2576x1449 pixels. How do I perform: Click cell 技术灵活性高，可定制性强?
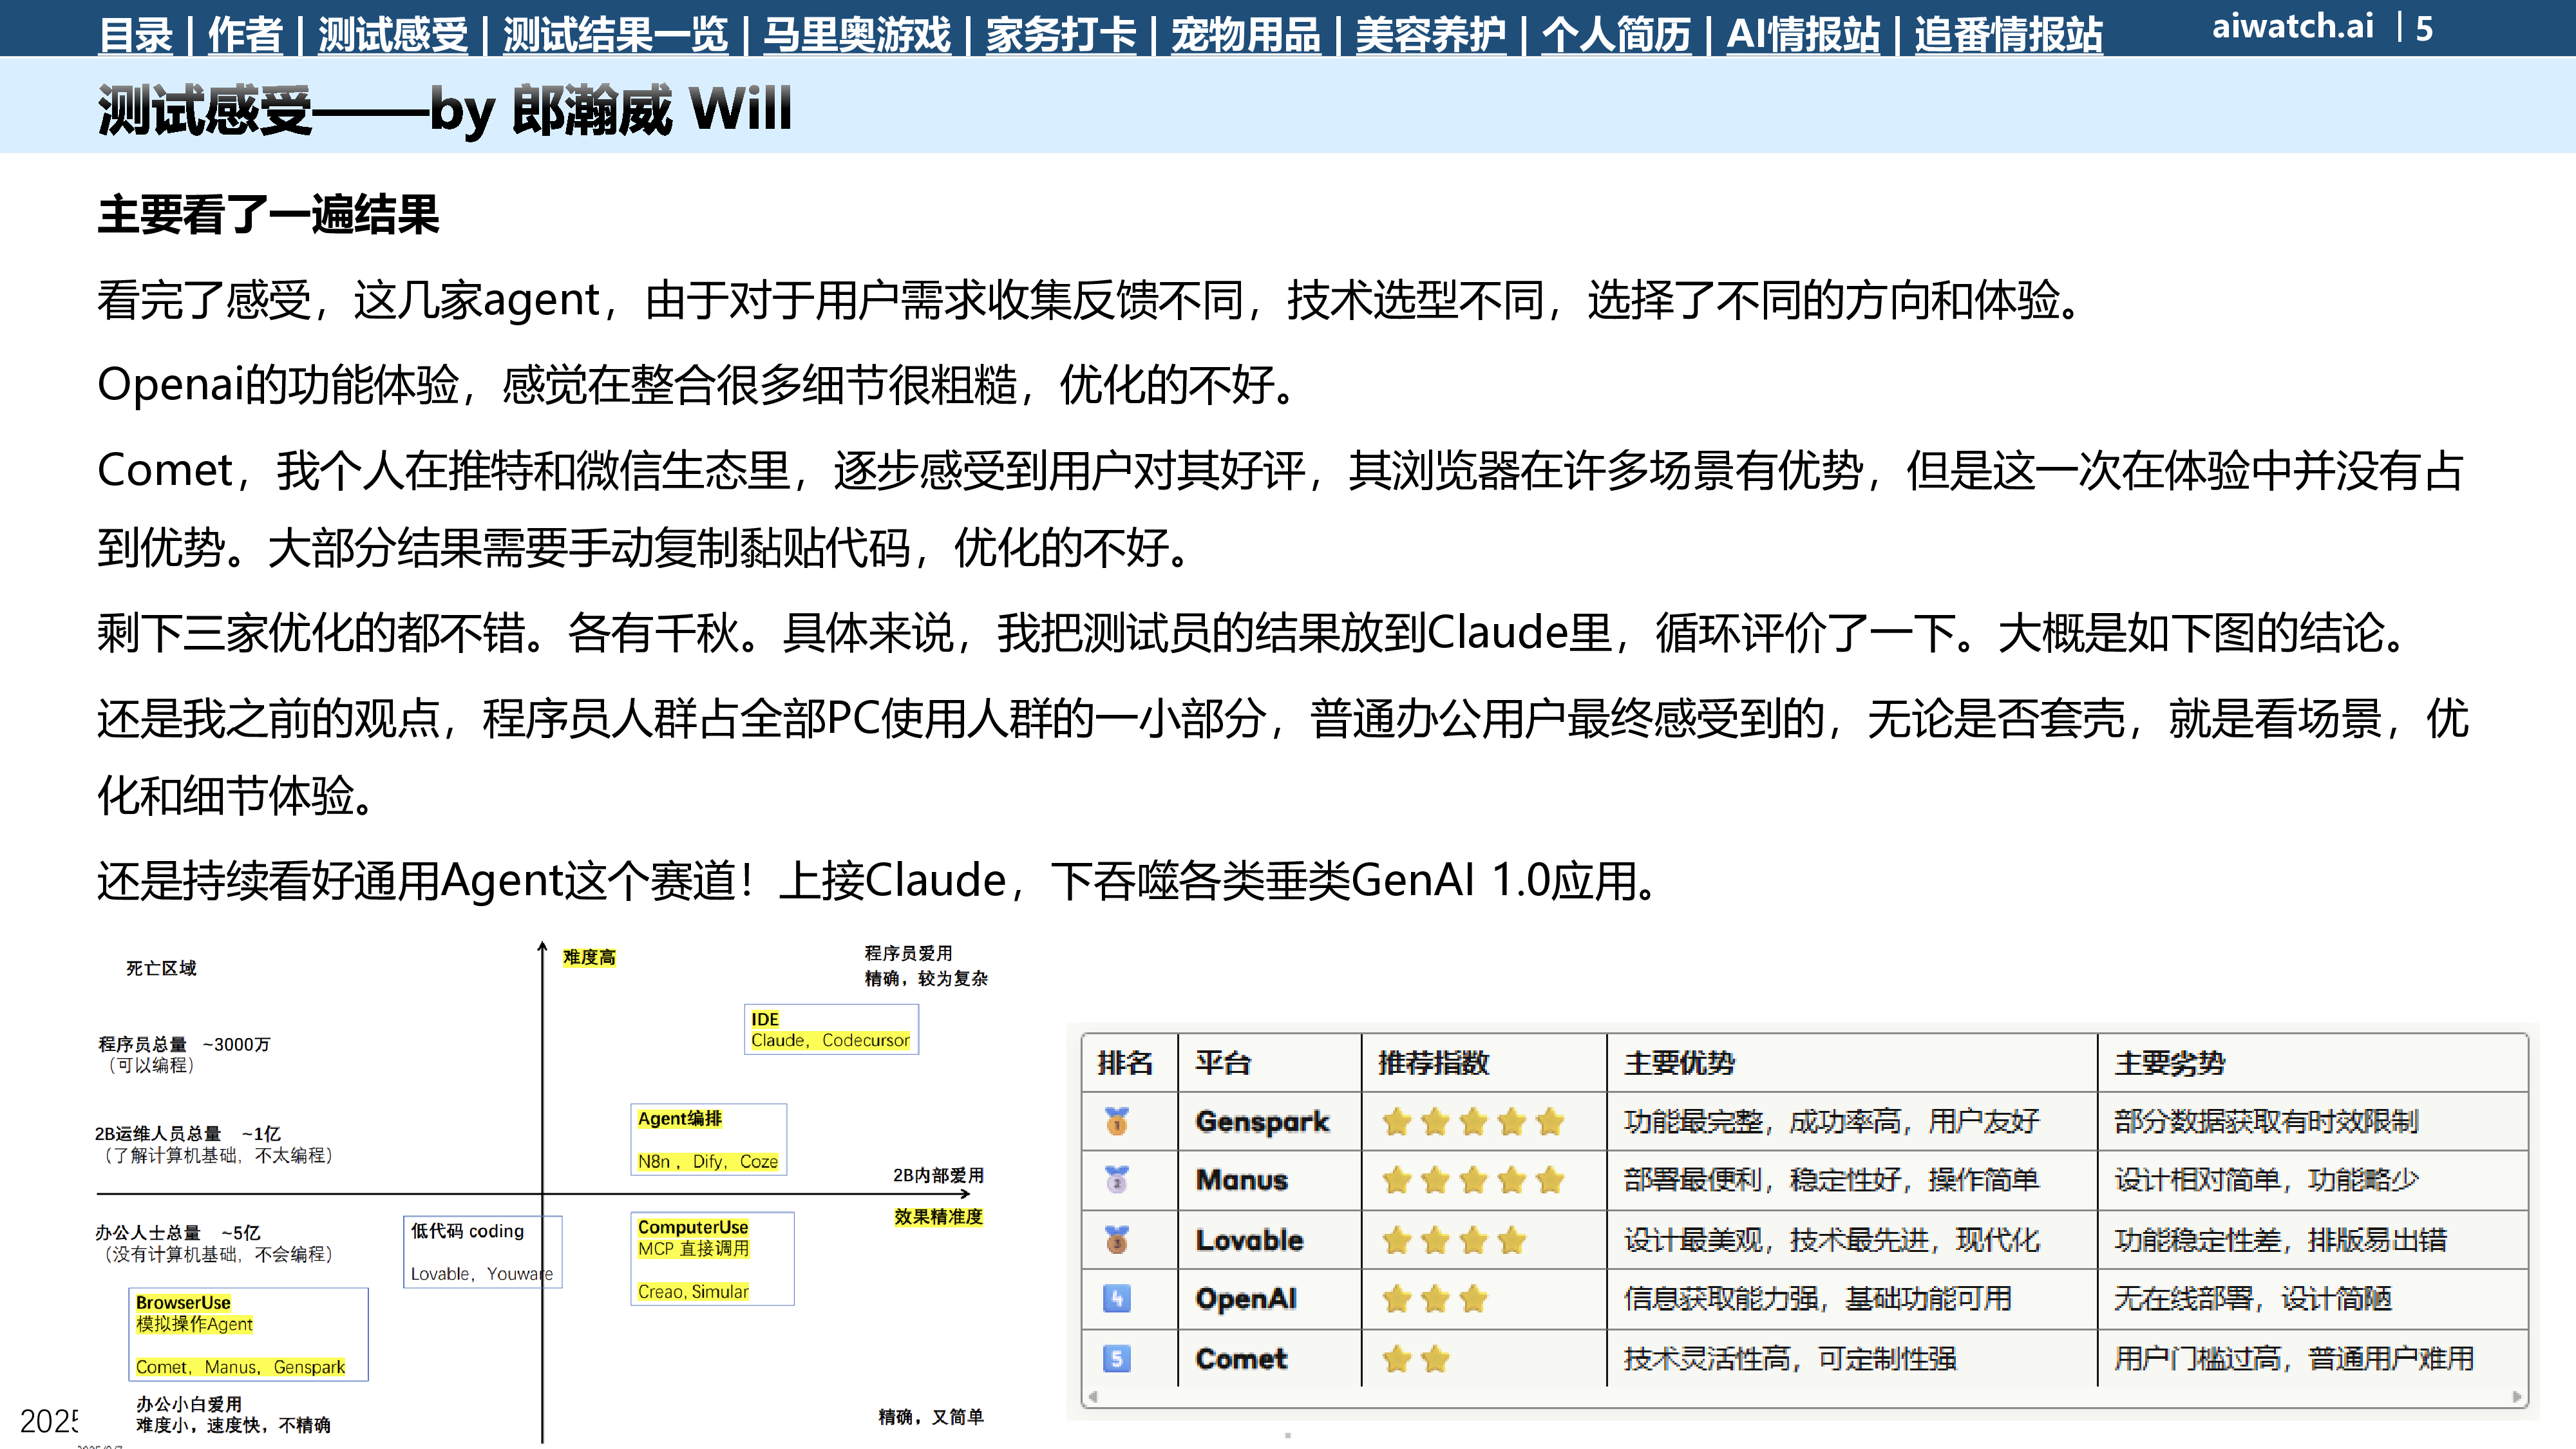click(x=1790, y=1359)
